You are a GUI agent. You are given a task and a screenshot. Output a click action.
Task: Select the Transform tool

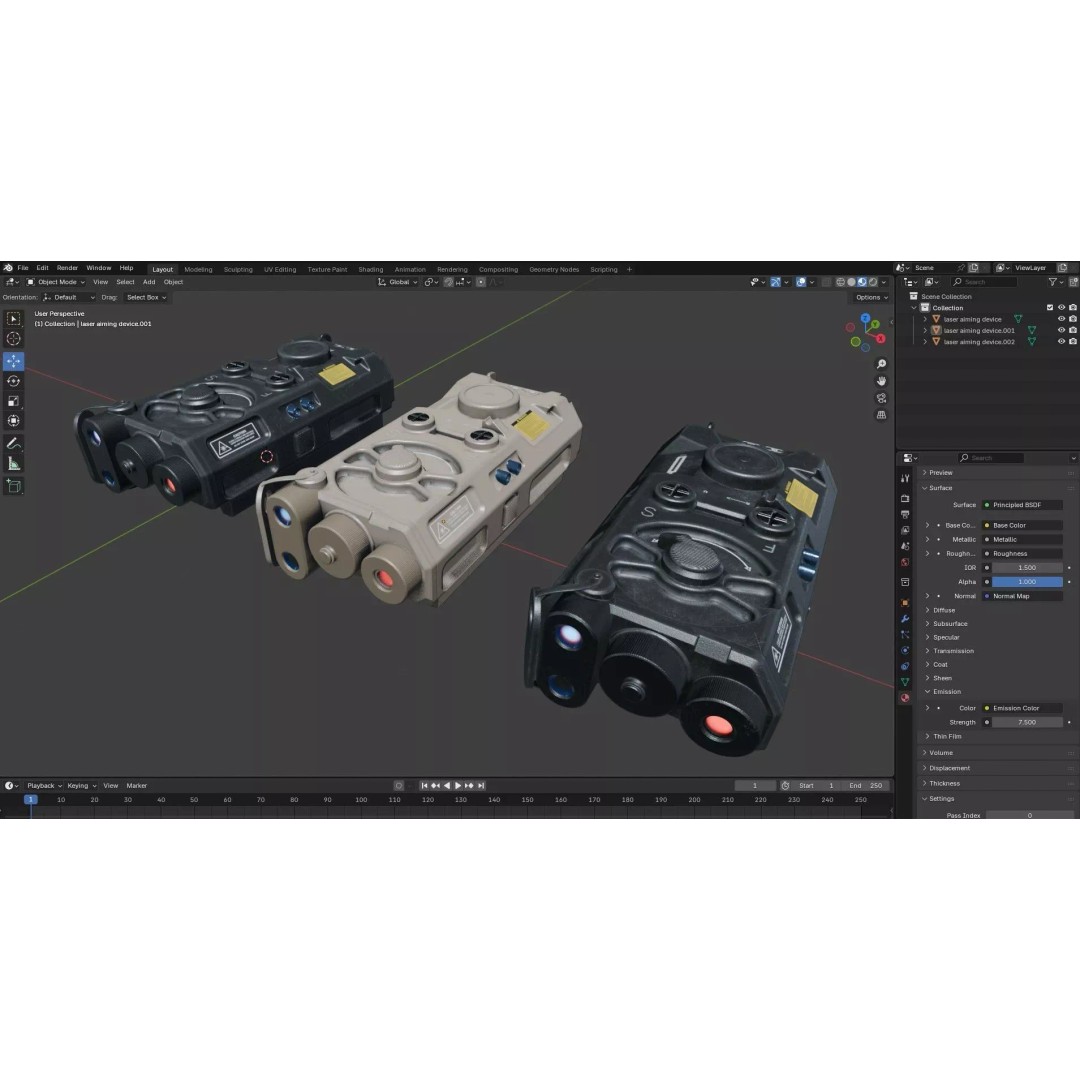click(13, 421)
